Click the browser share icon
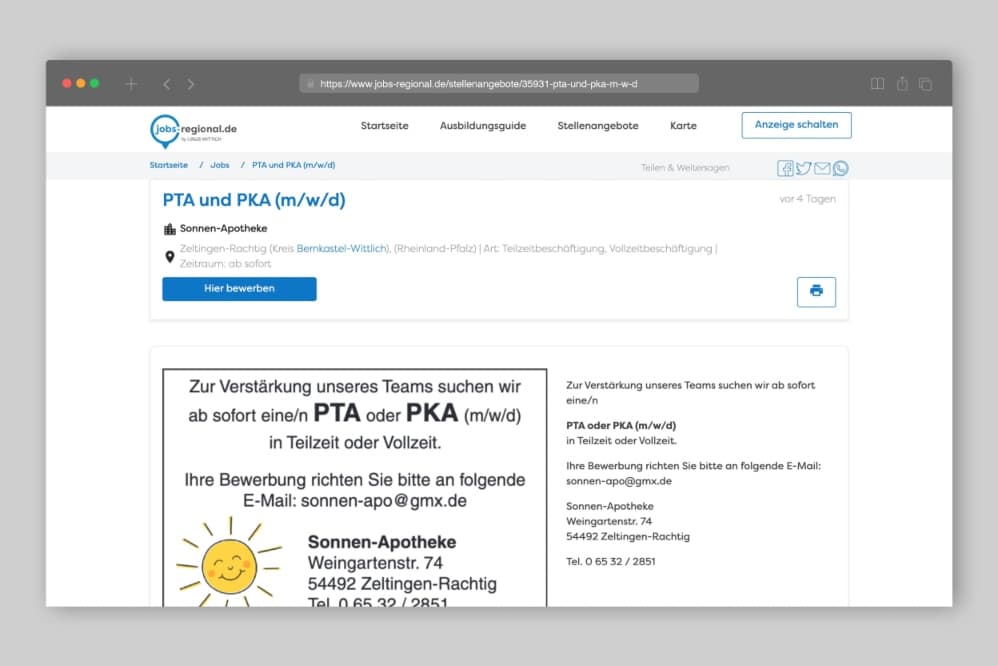The image size is (998, 666). tap(902, 83)
